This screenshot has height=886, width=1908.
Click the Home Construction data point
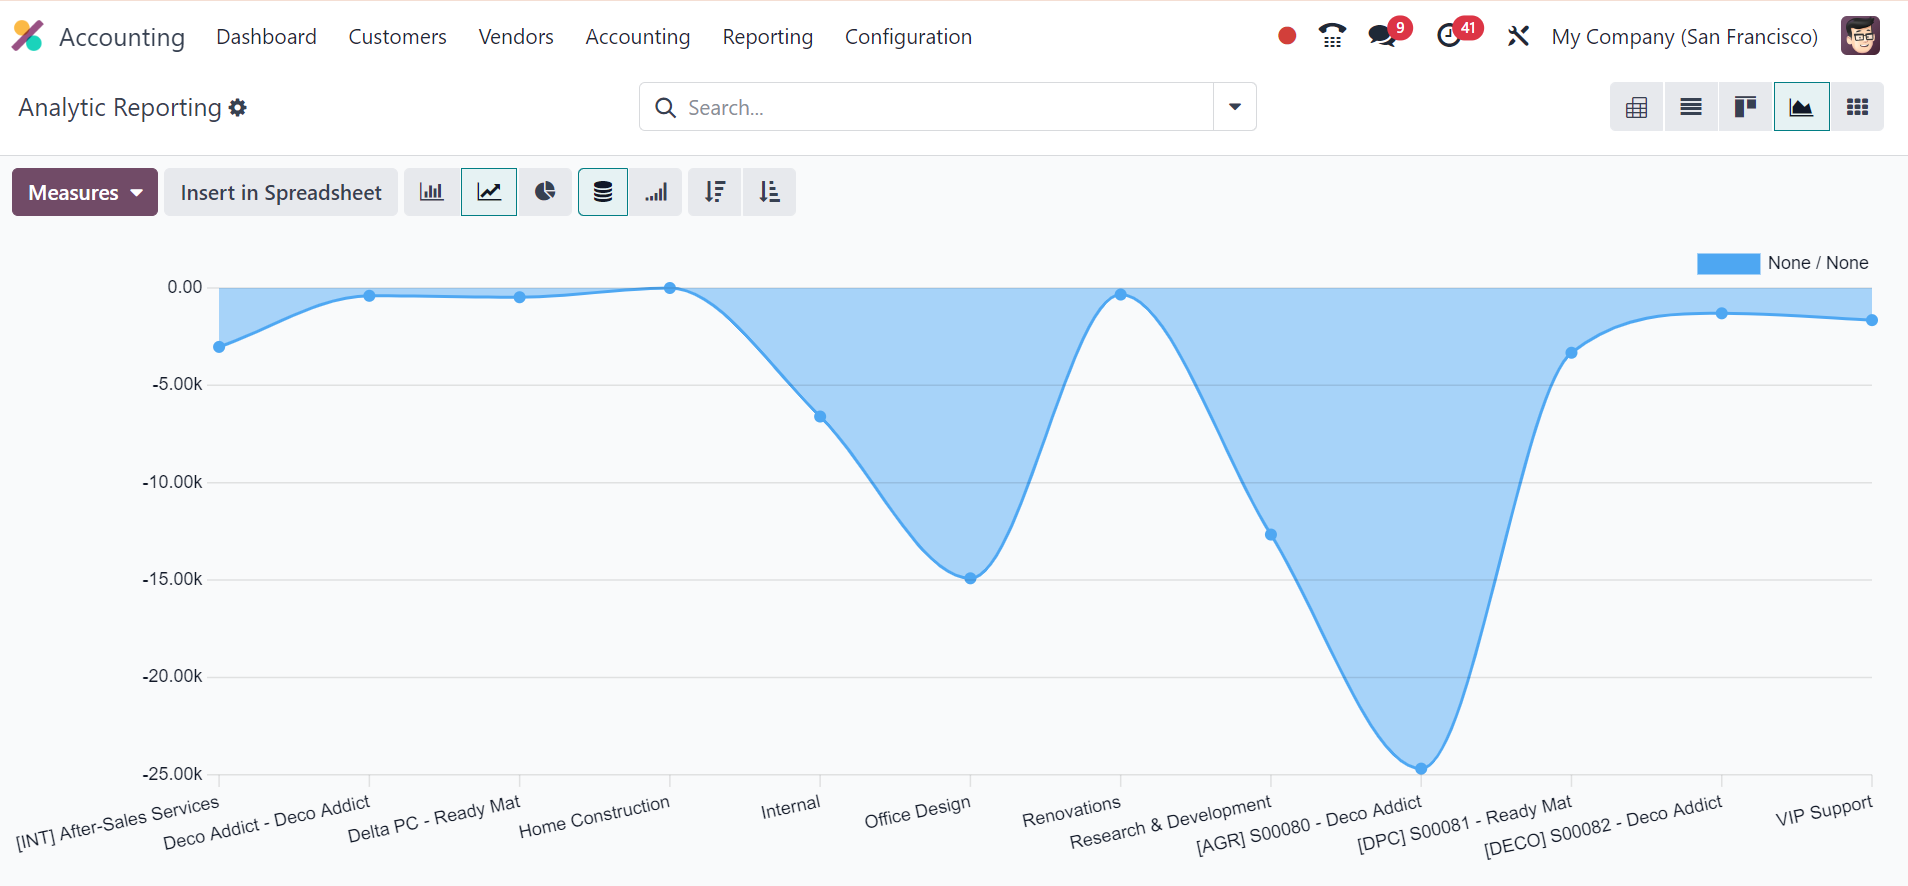click(670, 288)
